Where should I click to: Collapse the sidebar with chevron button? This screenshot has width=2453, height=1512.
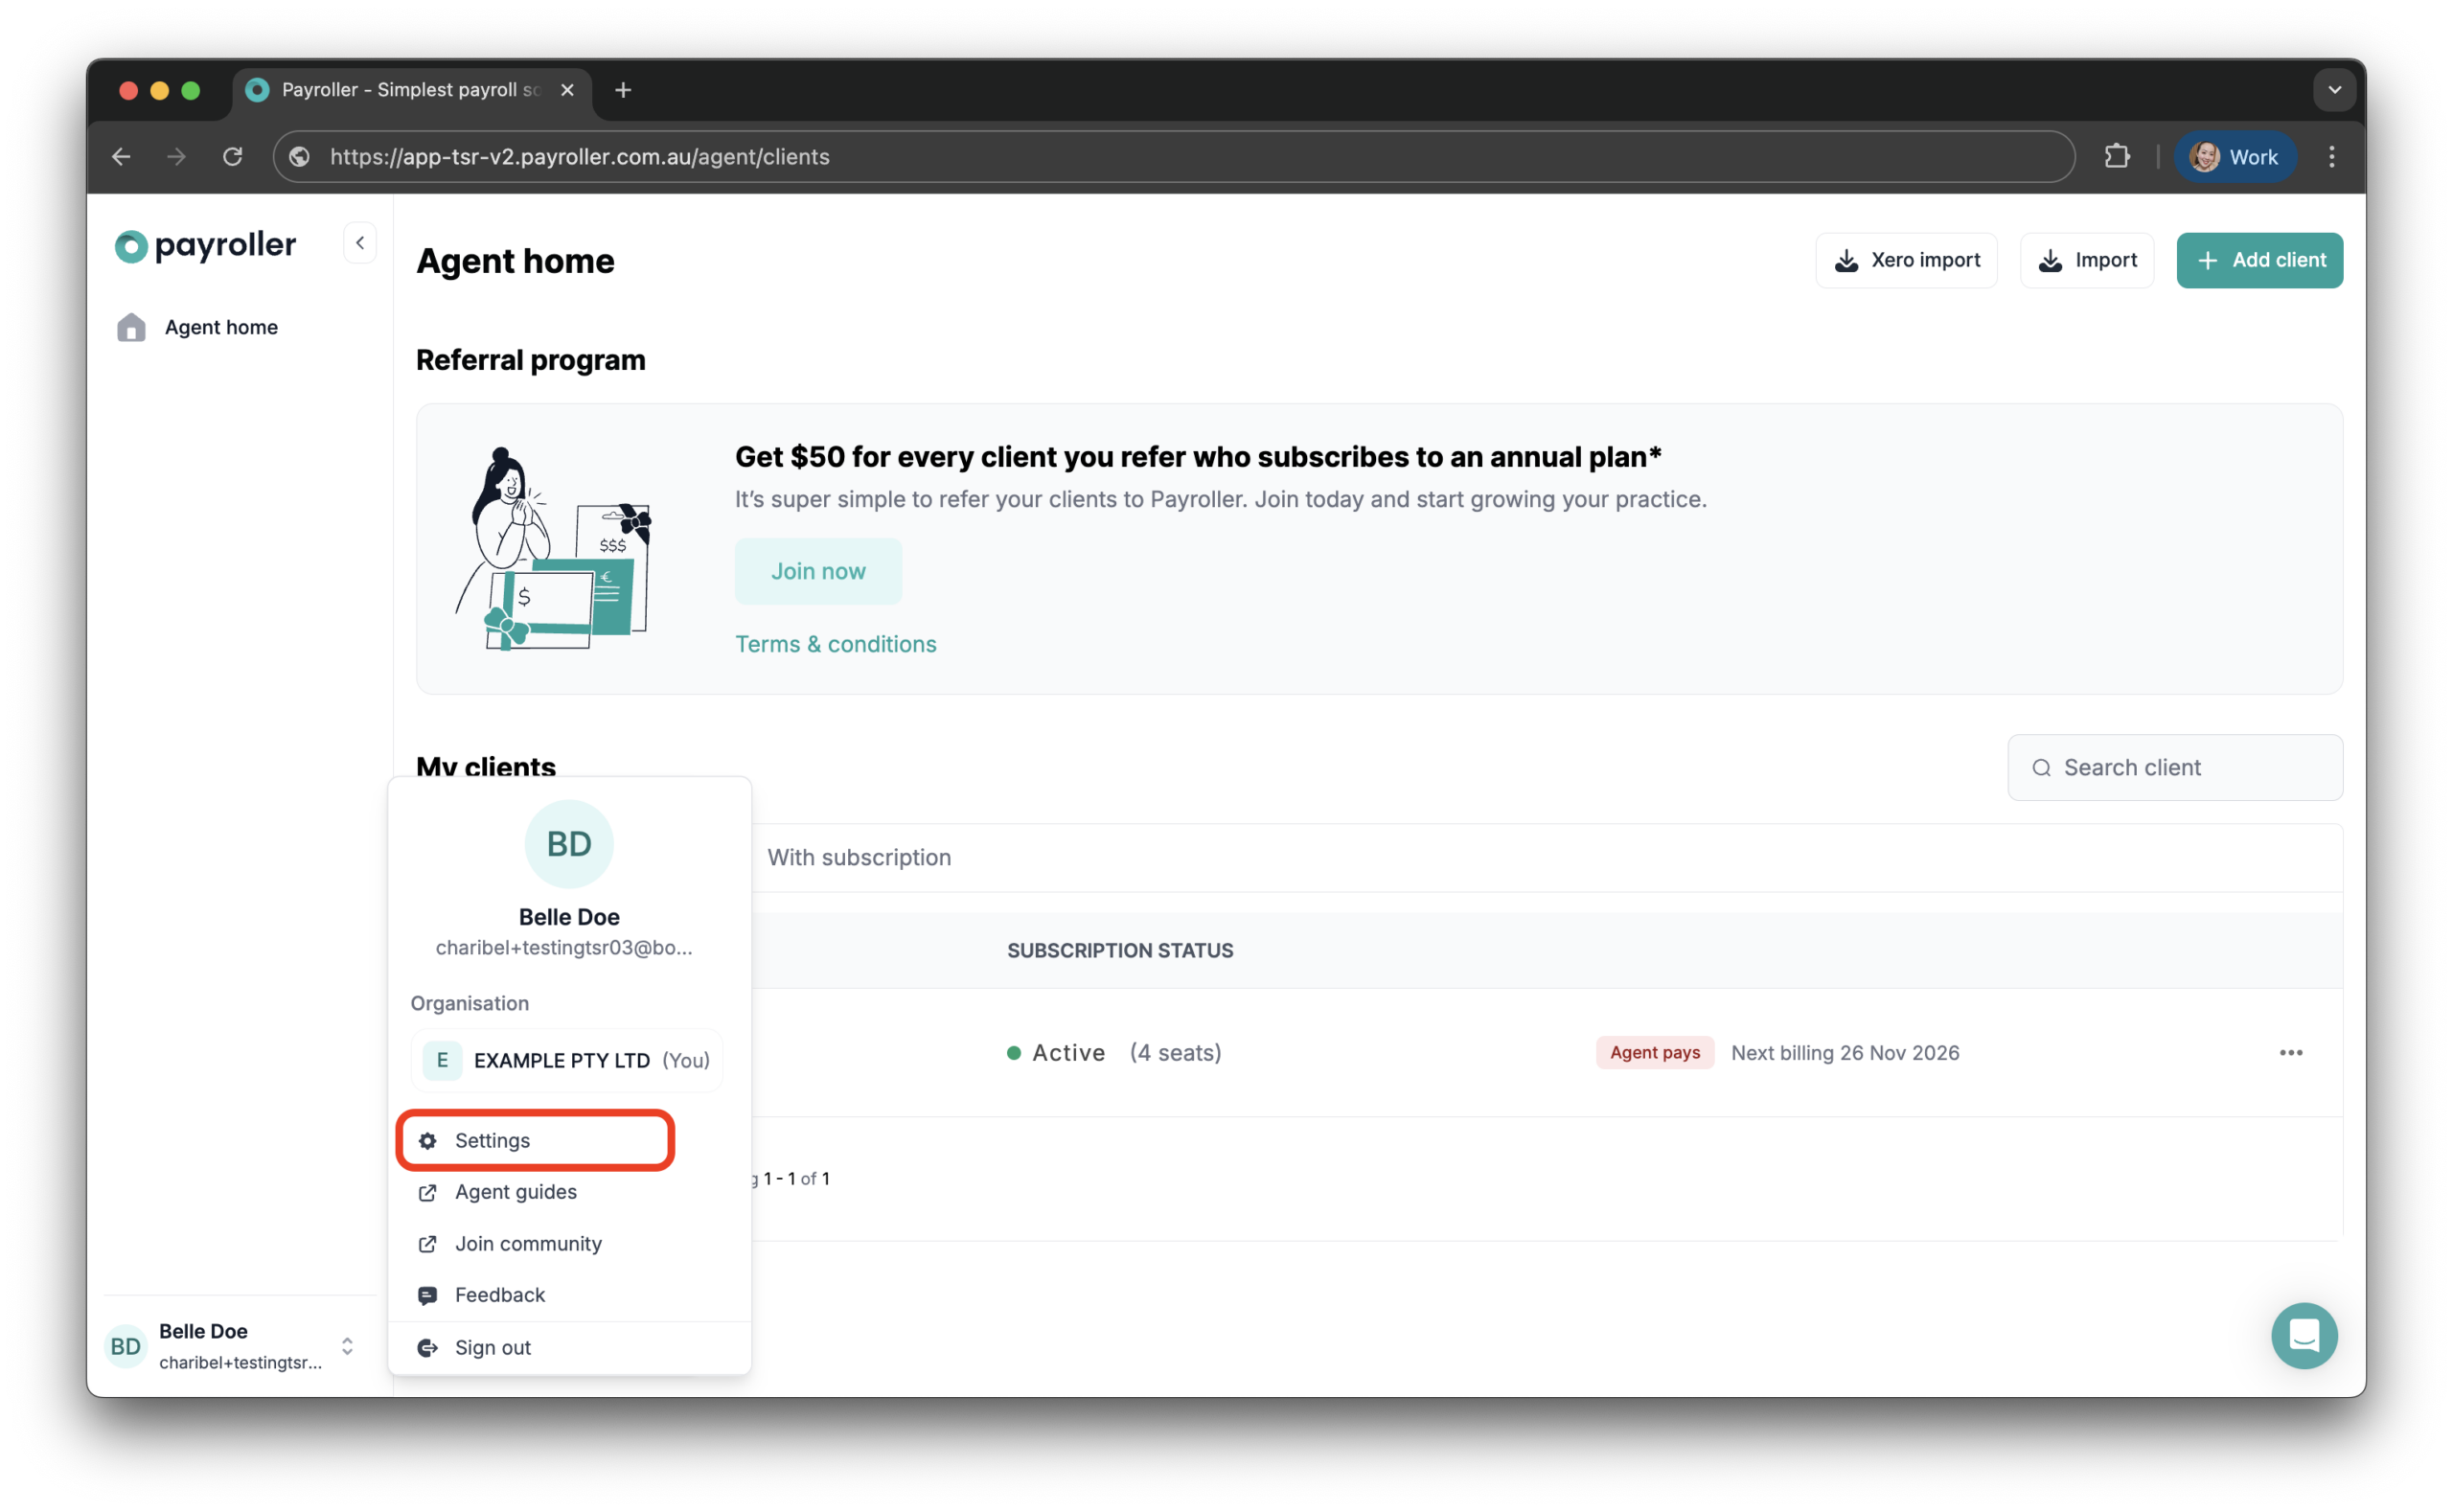360,243
